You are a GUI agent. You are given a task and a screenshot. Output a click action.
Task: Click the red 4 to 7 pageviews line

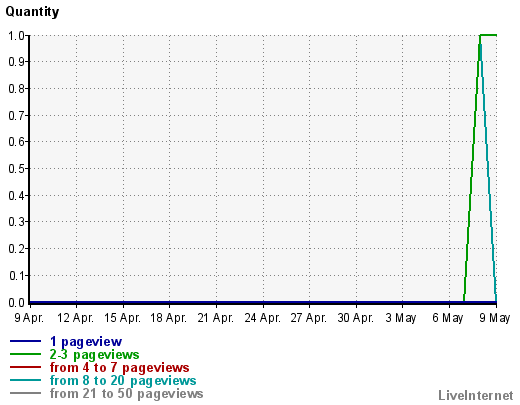(25, 367)
